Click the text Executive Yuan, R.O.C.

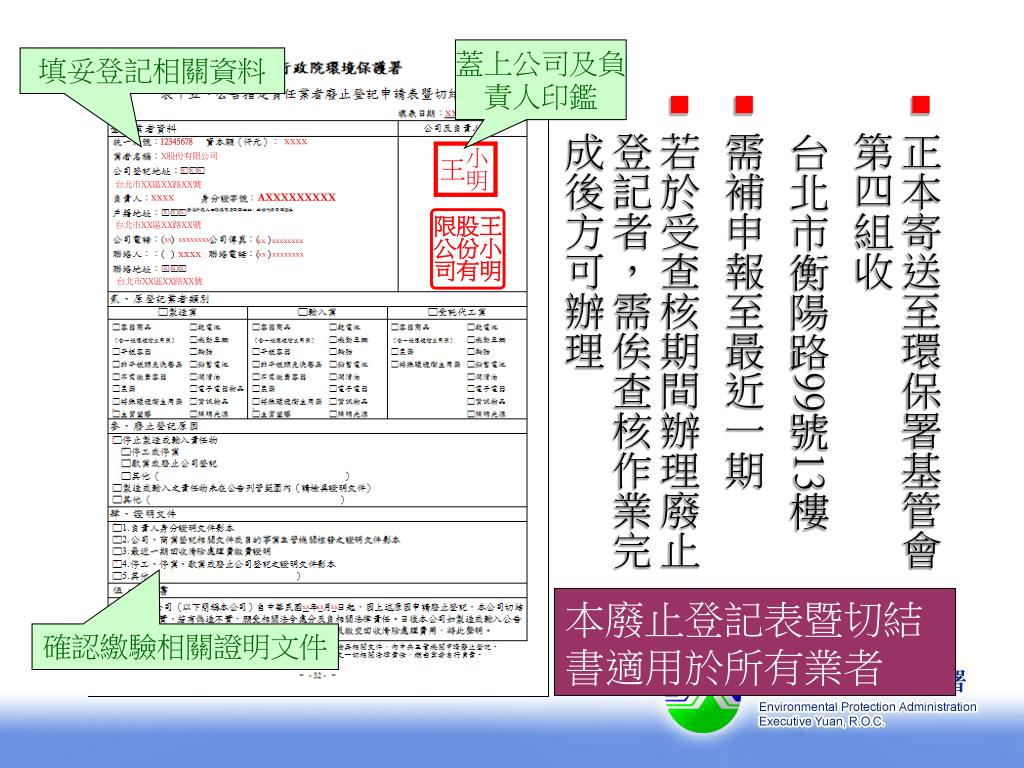[822, 722]
